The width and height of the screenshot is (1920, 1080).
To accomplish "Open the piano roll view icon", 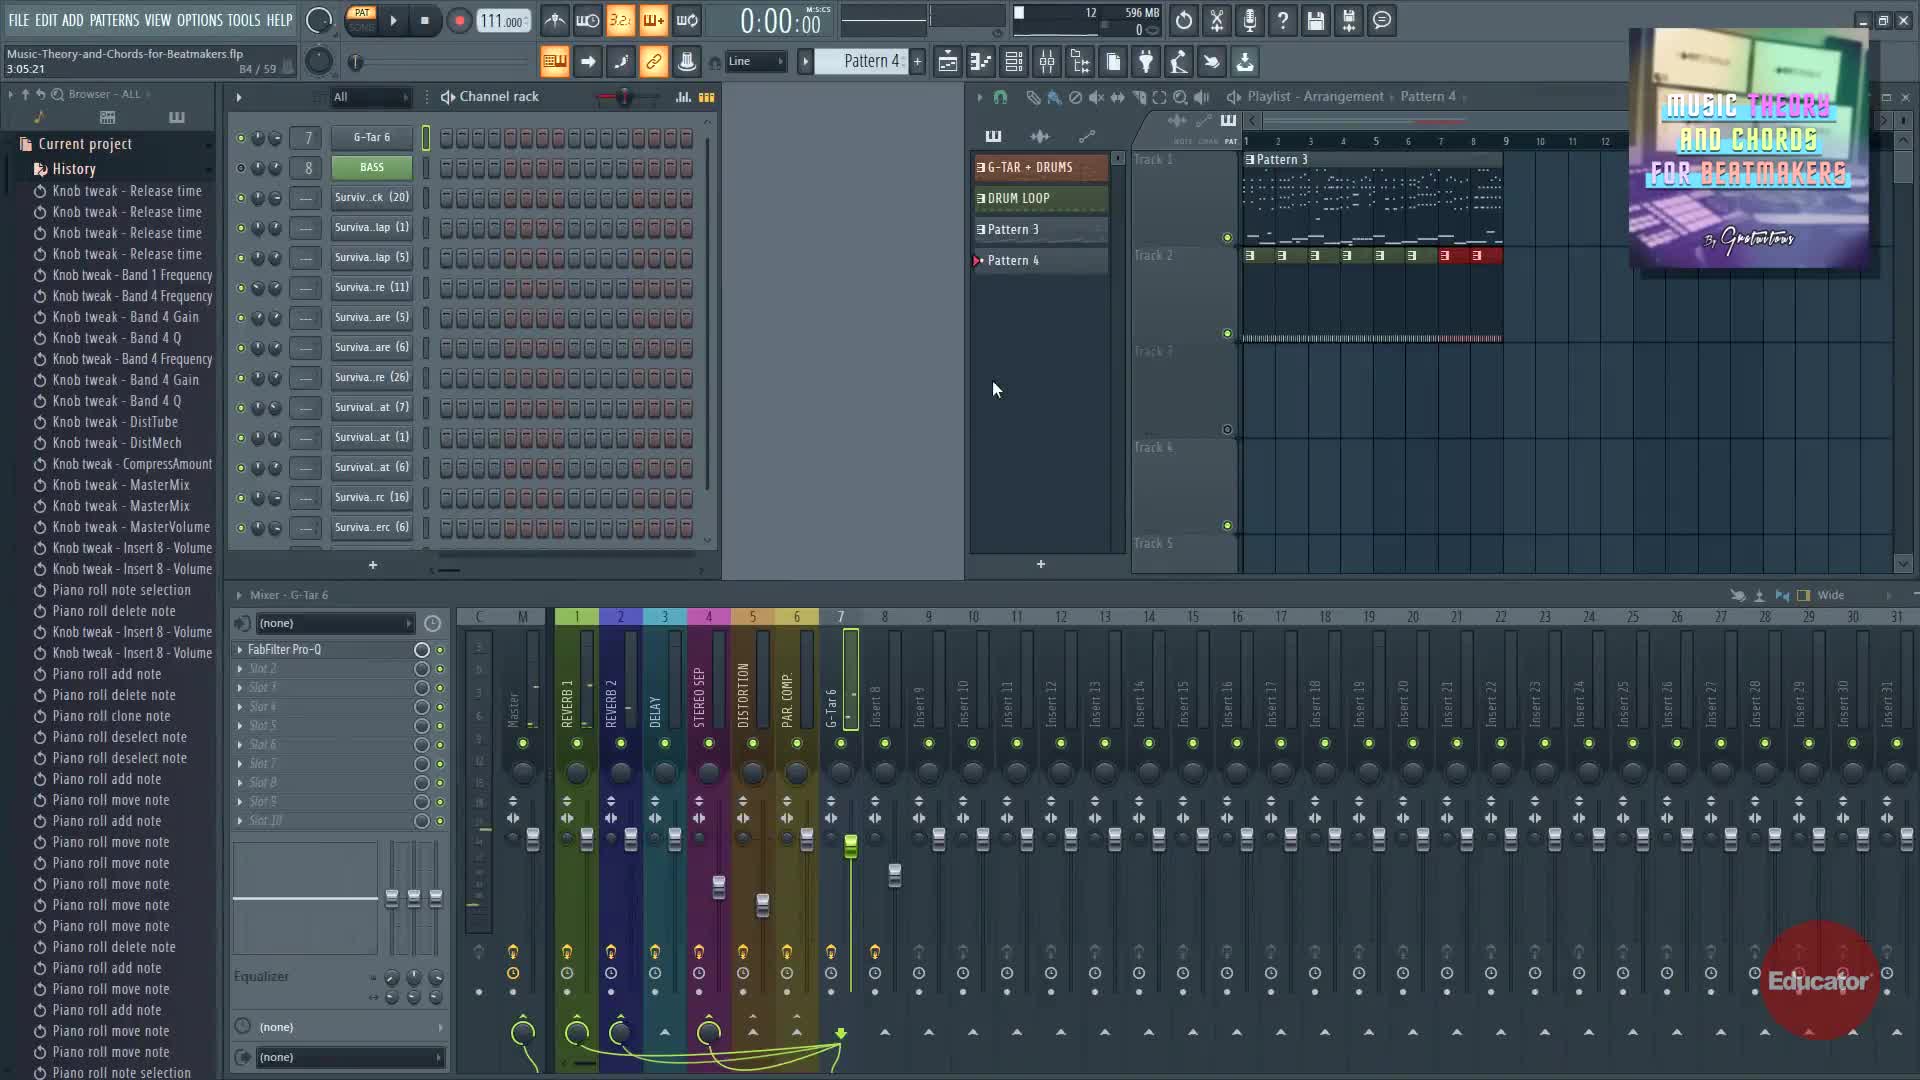I will 981,62.
